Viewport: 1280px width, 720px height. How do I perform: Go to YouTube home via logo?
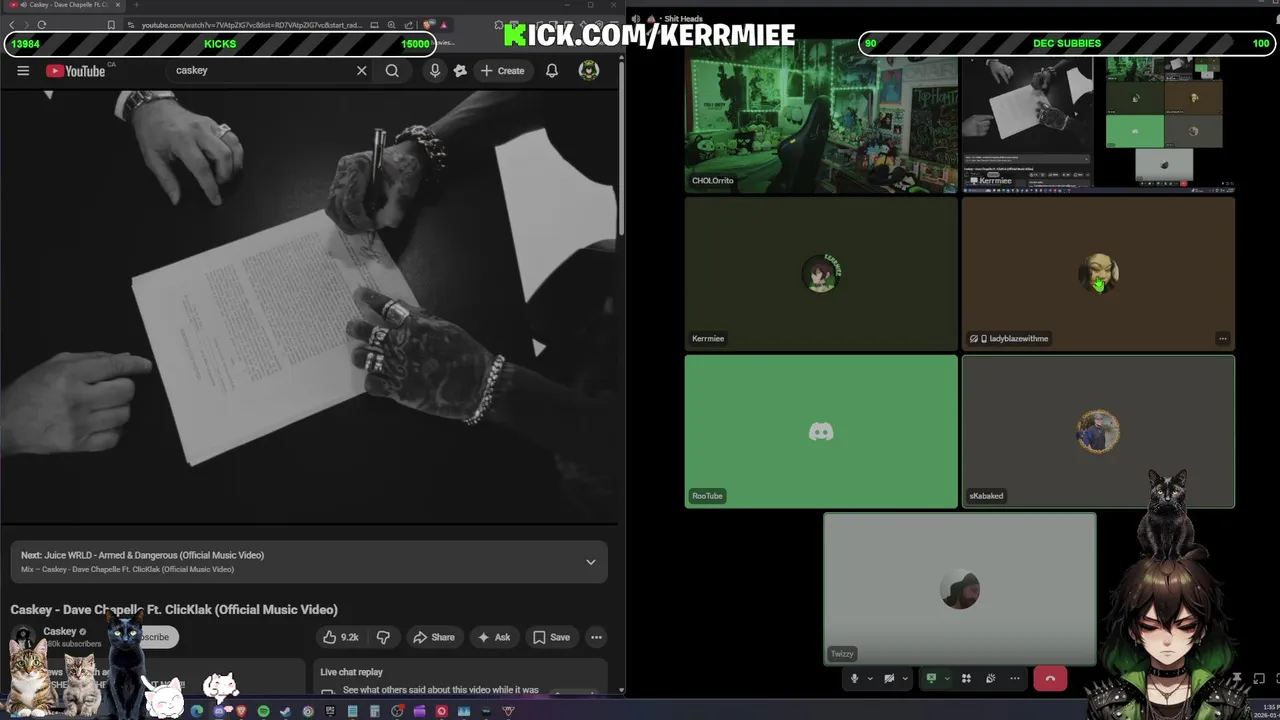pos(75,71)
